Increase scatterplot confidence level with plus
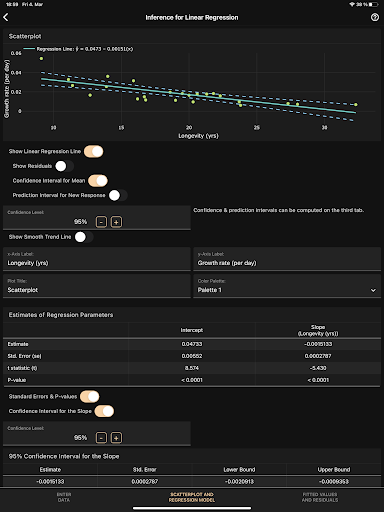The image size is (384, 512). [116, 222]
